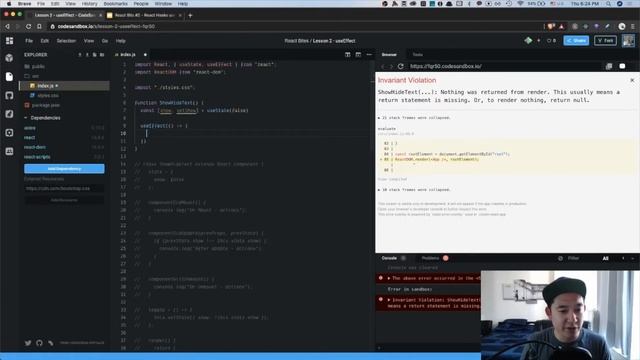Select the Console tab in bottom panel
This screenshot has width=640, height=360.
click(389, 258)
